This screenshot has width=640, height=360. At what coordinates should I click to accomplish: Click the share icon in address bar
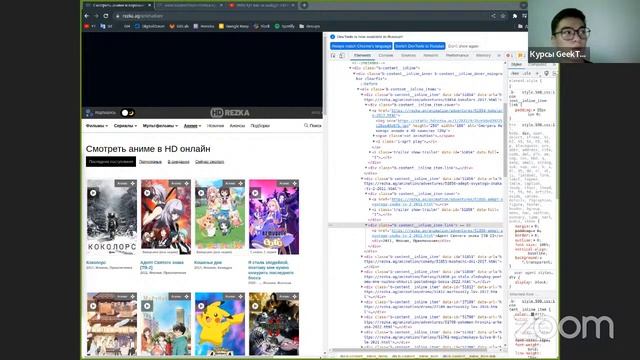click(x=493, y=16)
